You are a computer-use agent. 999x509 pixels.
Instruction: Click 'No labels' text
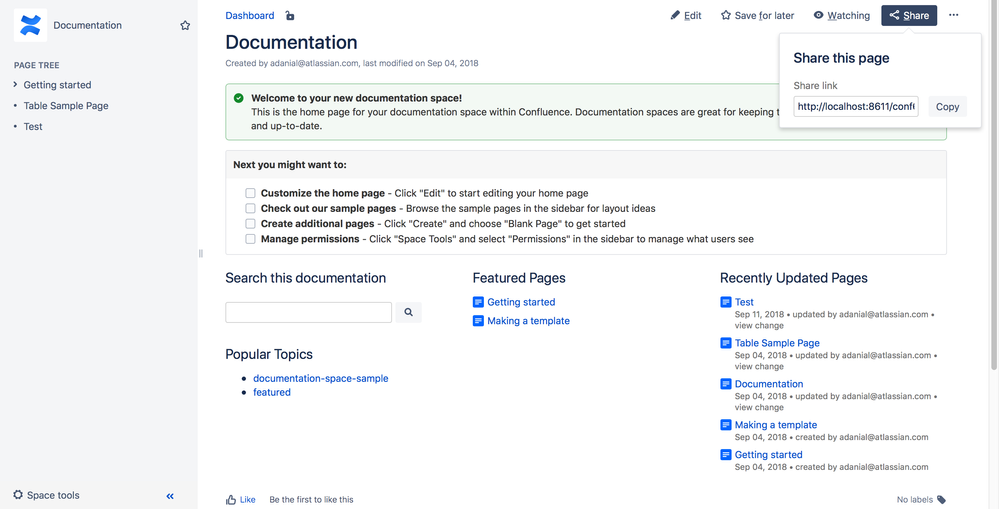tap(914, 499)
